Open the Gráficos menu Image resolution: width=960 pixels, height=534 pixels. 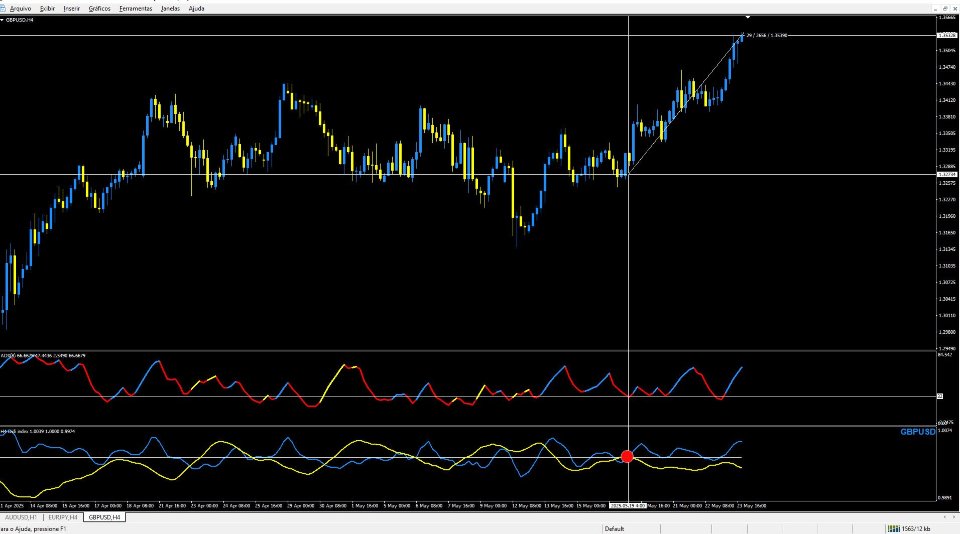tap(99, 9)
